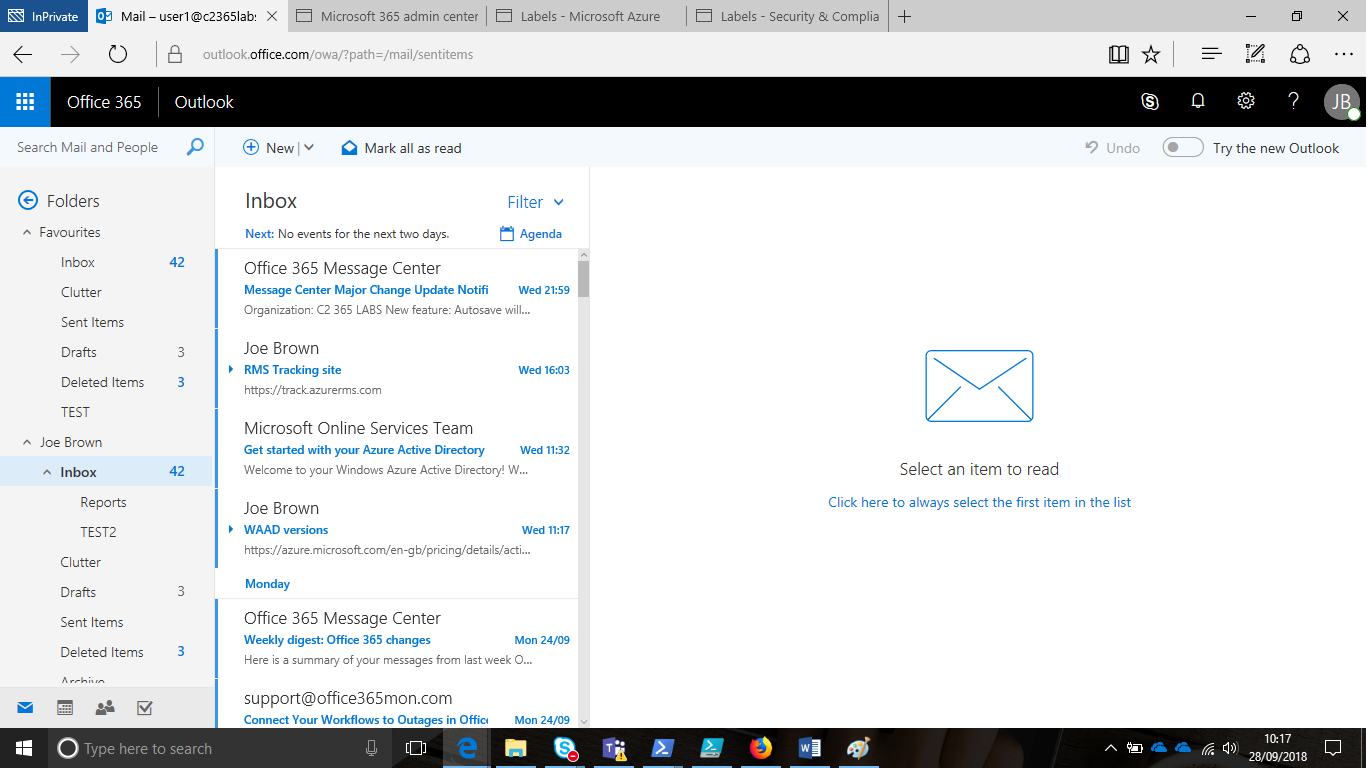
Task: Expand the RMS Tracking site conversation
Action: coord(232,369)
